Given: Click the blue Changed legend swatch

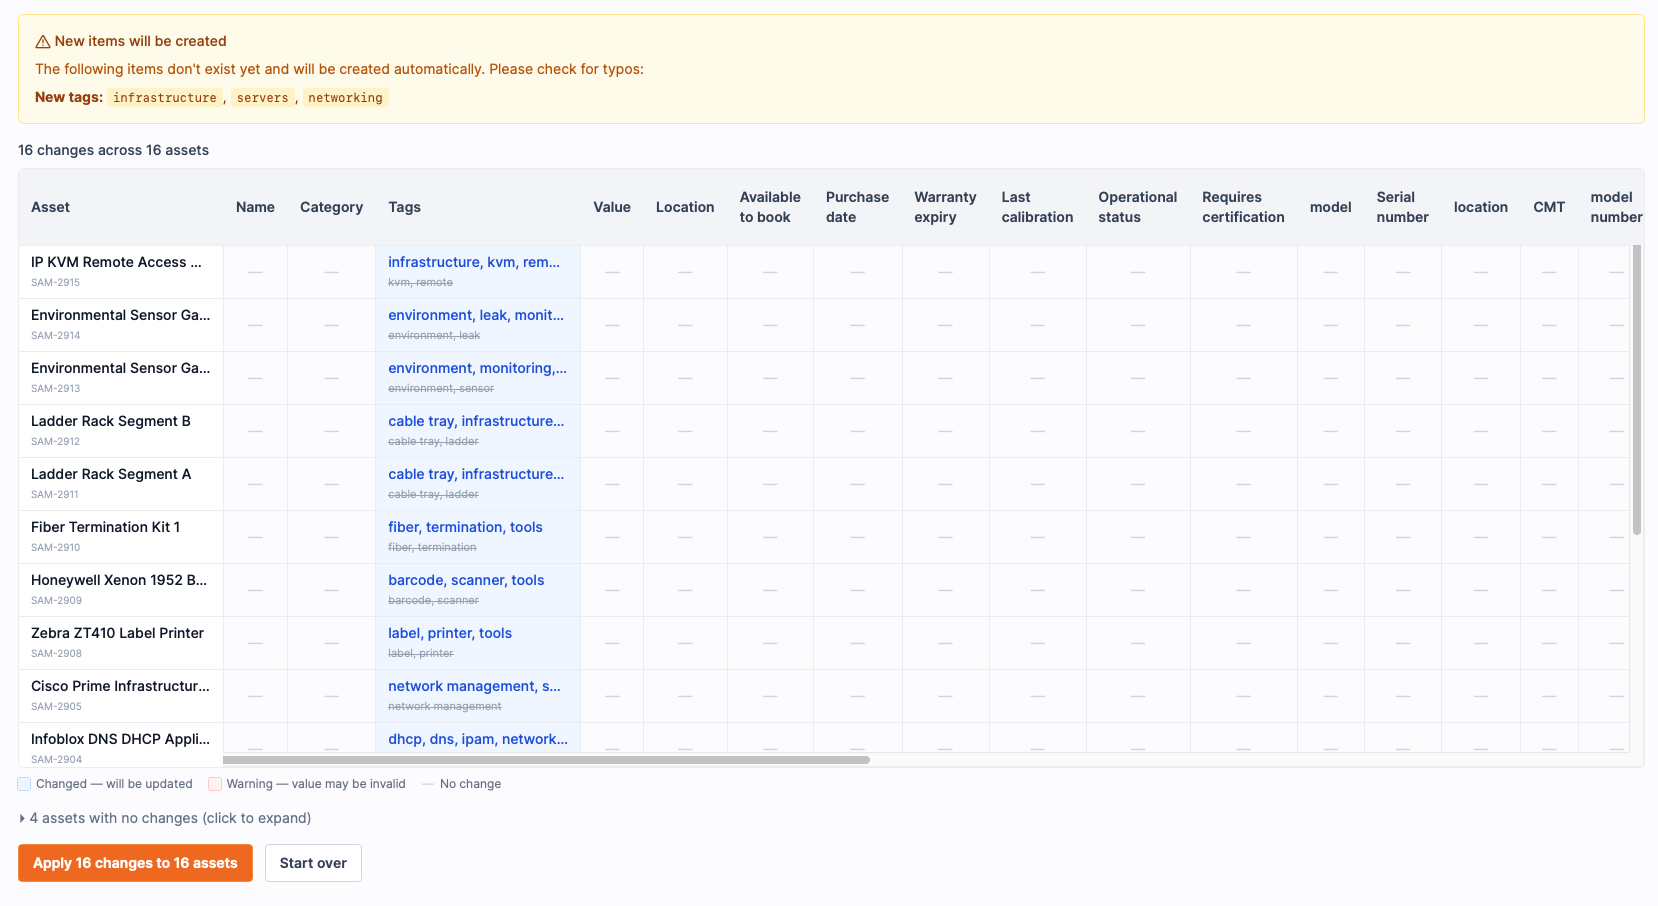Looking at the screenshot, I should tap(24, 784).
